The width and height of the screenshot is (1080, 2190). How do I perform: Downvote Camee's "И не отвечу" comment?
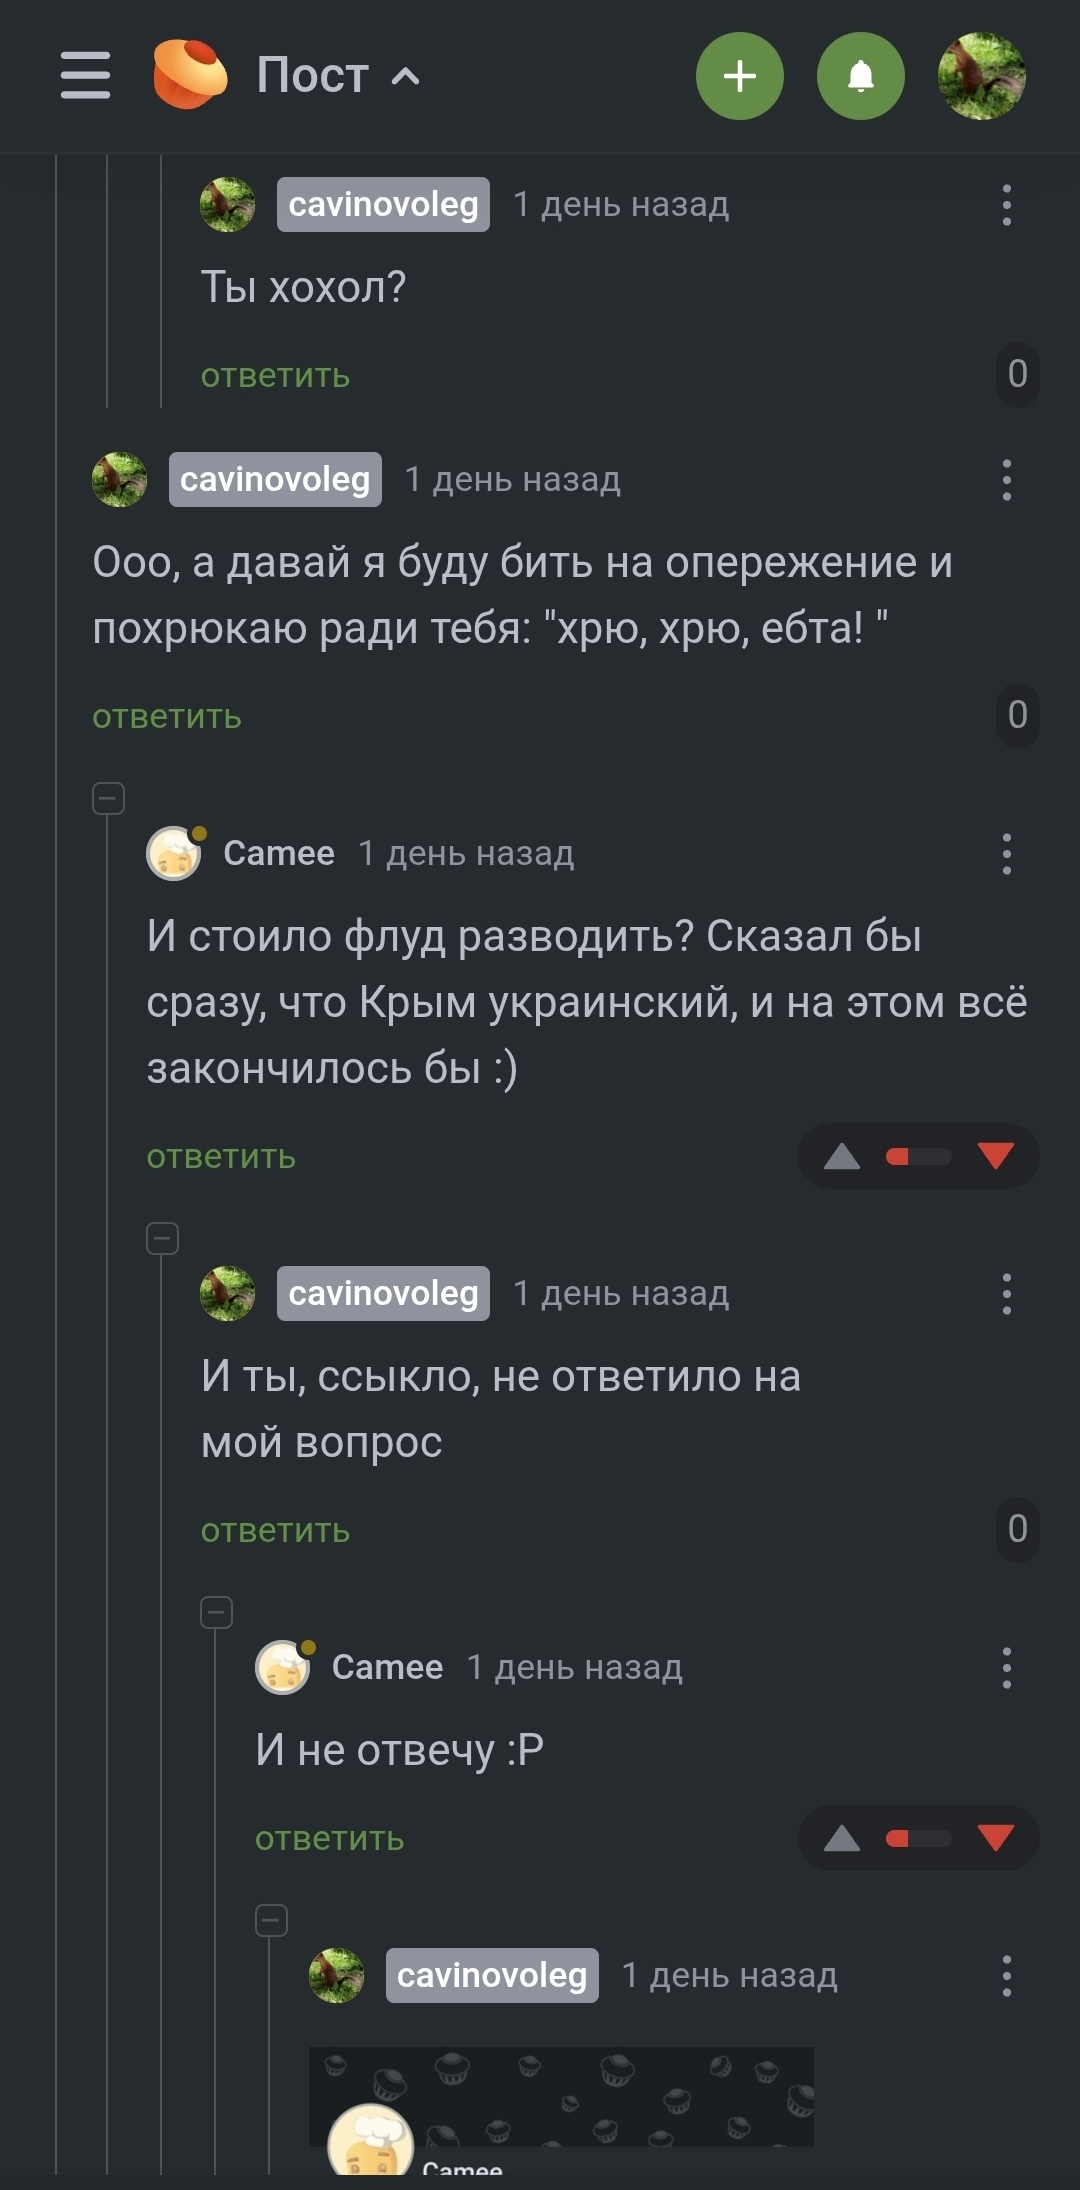click(x=995, y=1838)
